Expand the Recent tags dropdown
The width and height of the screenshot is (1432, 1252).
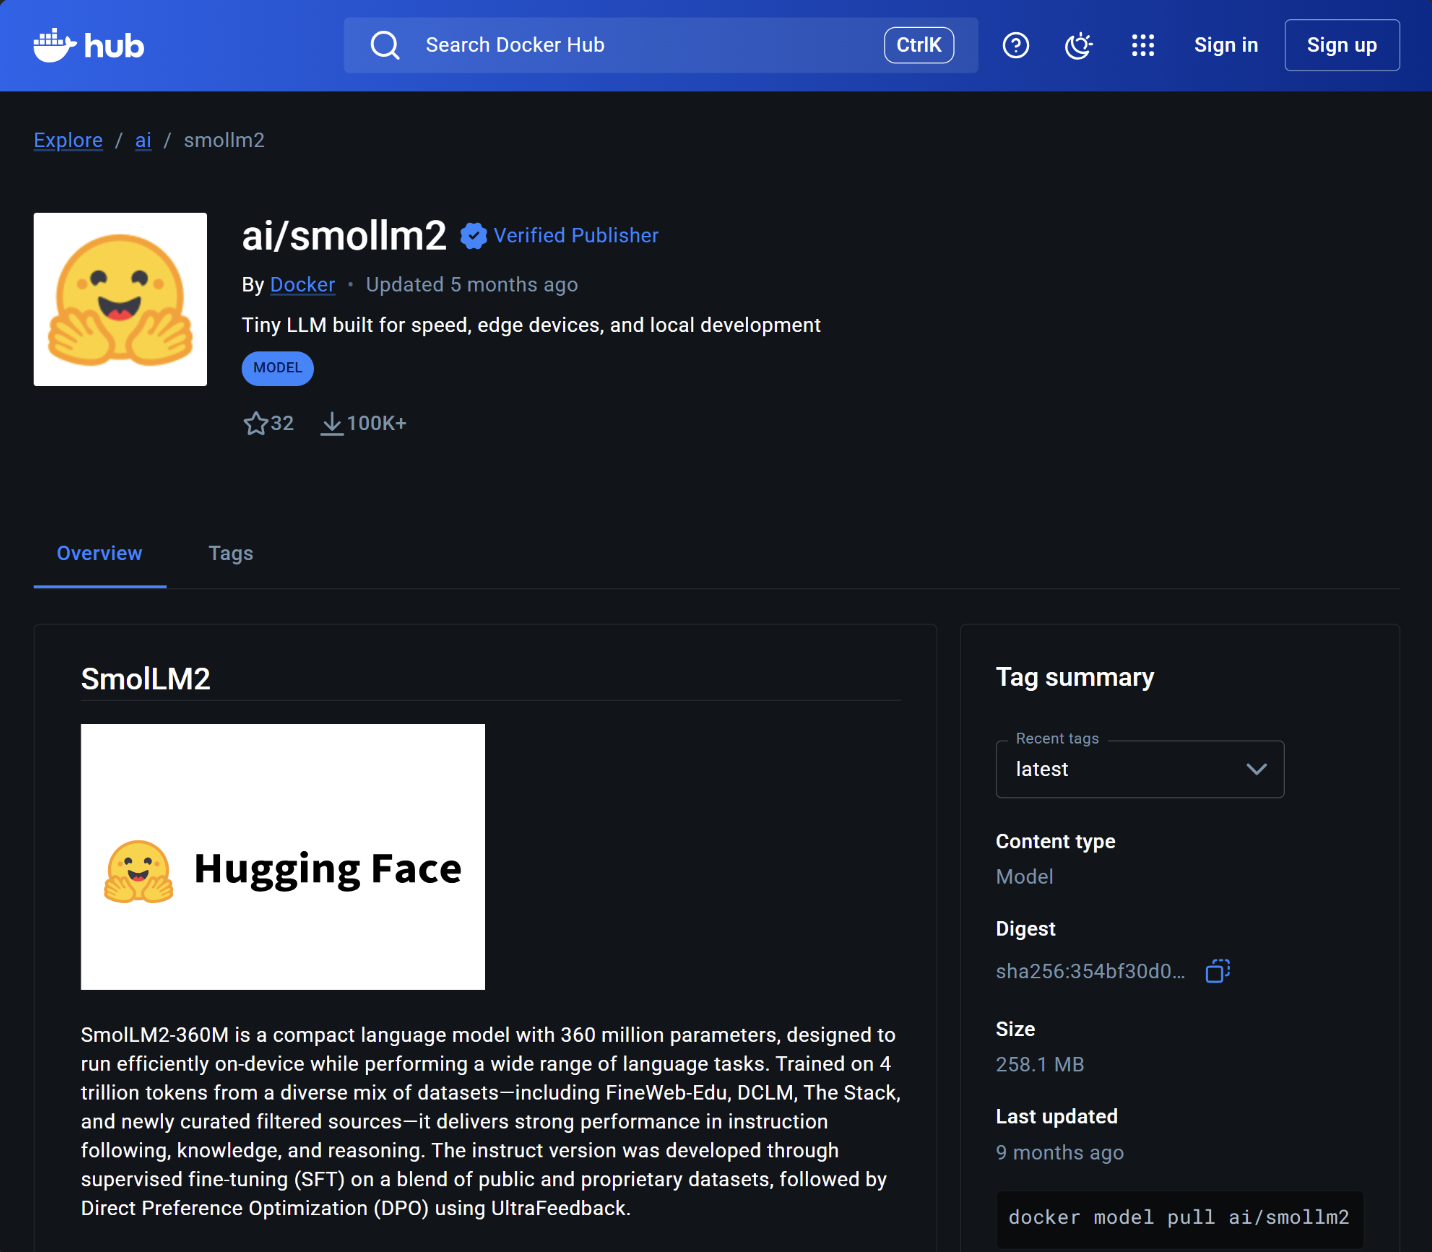1140,769
